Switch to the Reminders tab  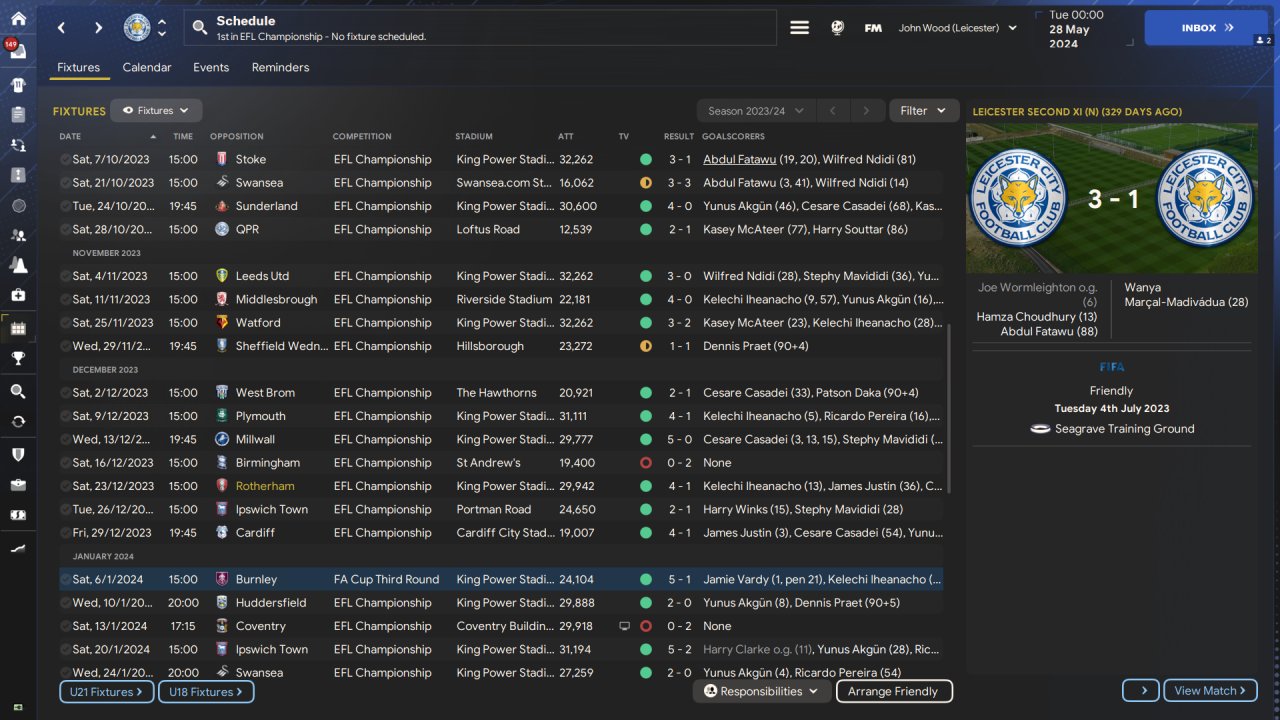pos(280,68)
